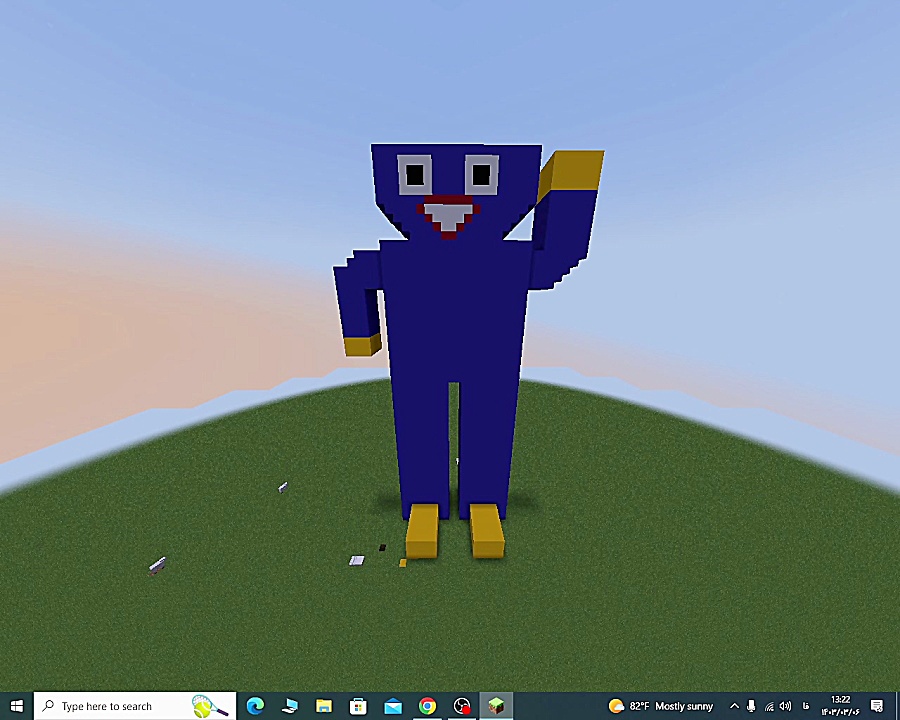900x720 pixels.
Task: Click the yellow raised hand block
Action: click(571, 174)
